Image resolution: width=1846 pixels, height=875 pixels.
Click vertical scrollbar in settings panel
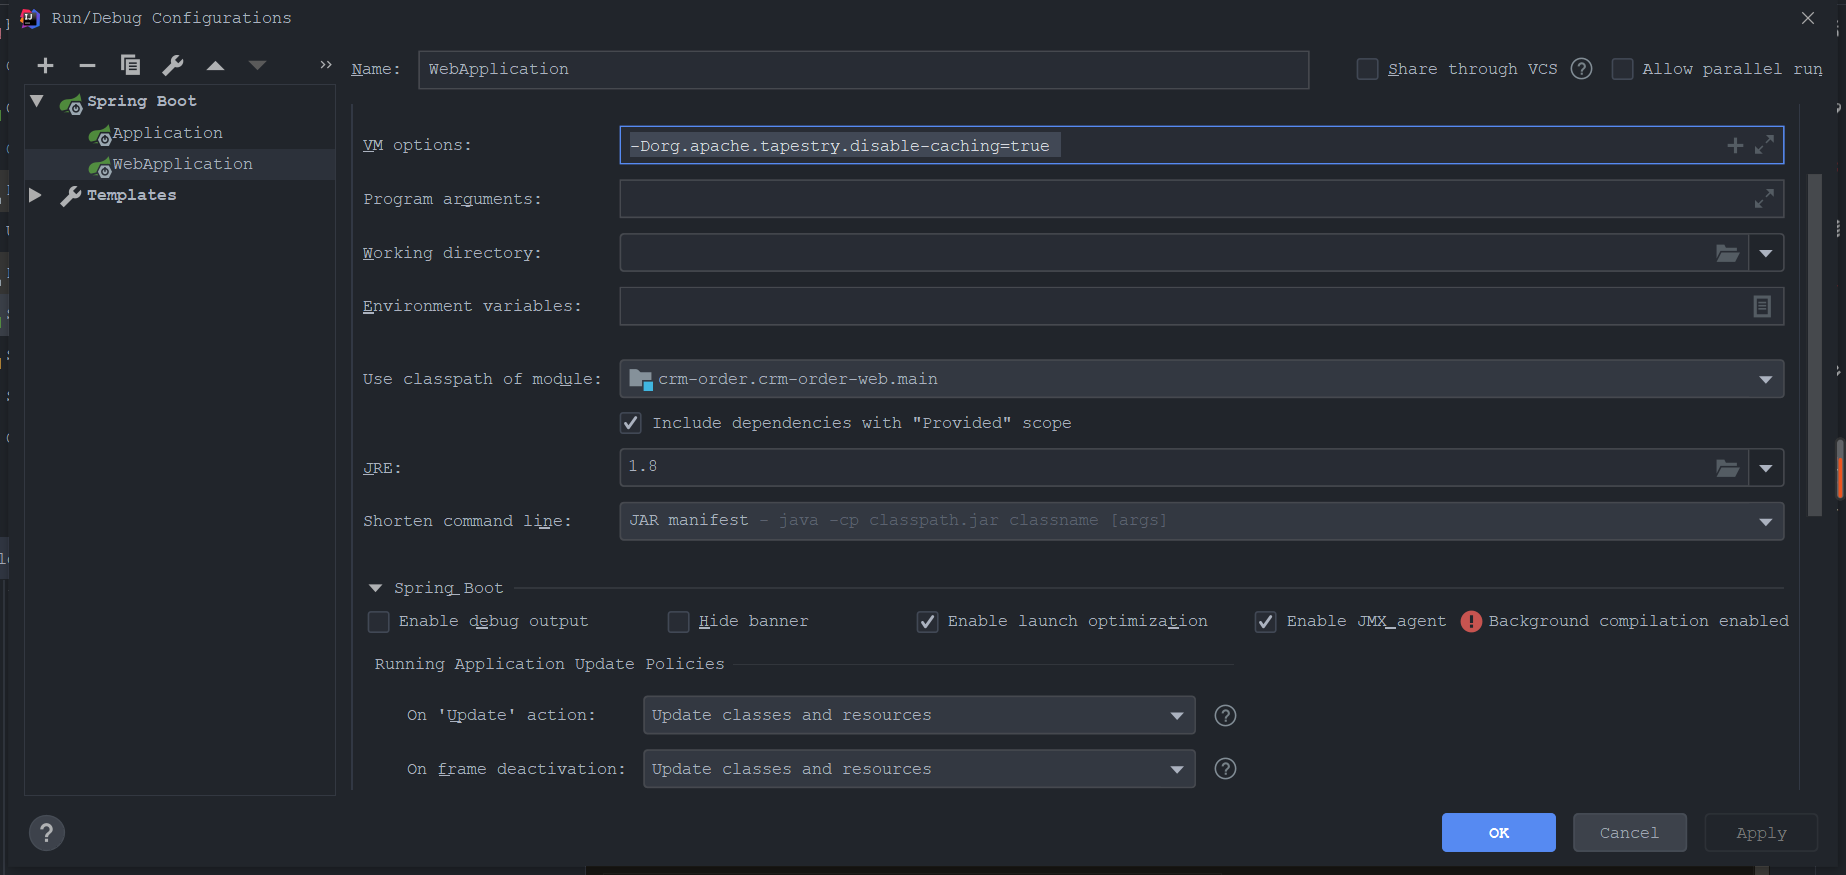click(1815, 345)
